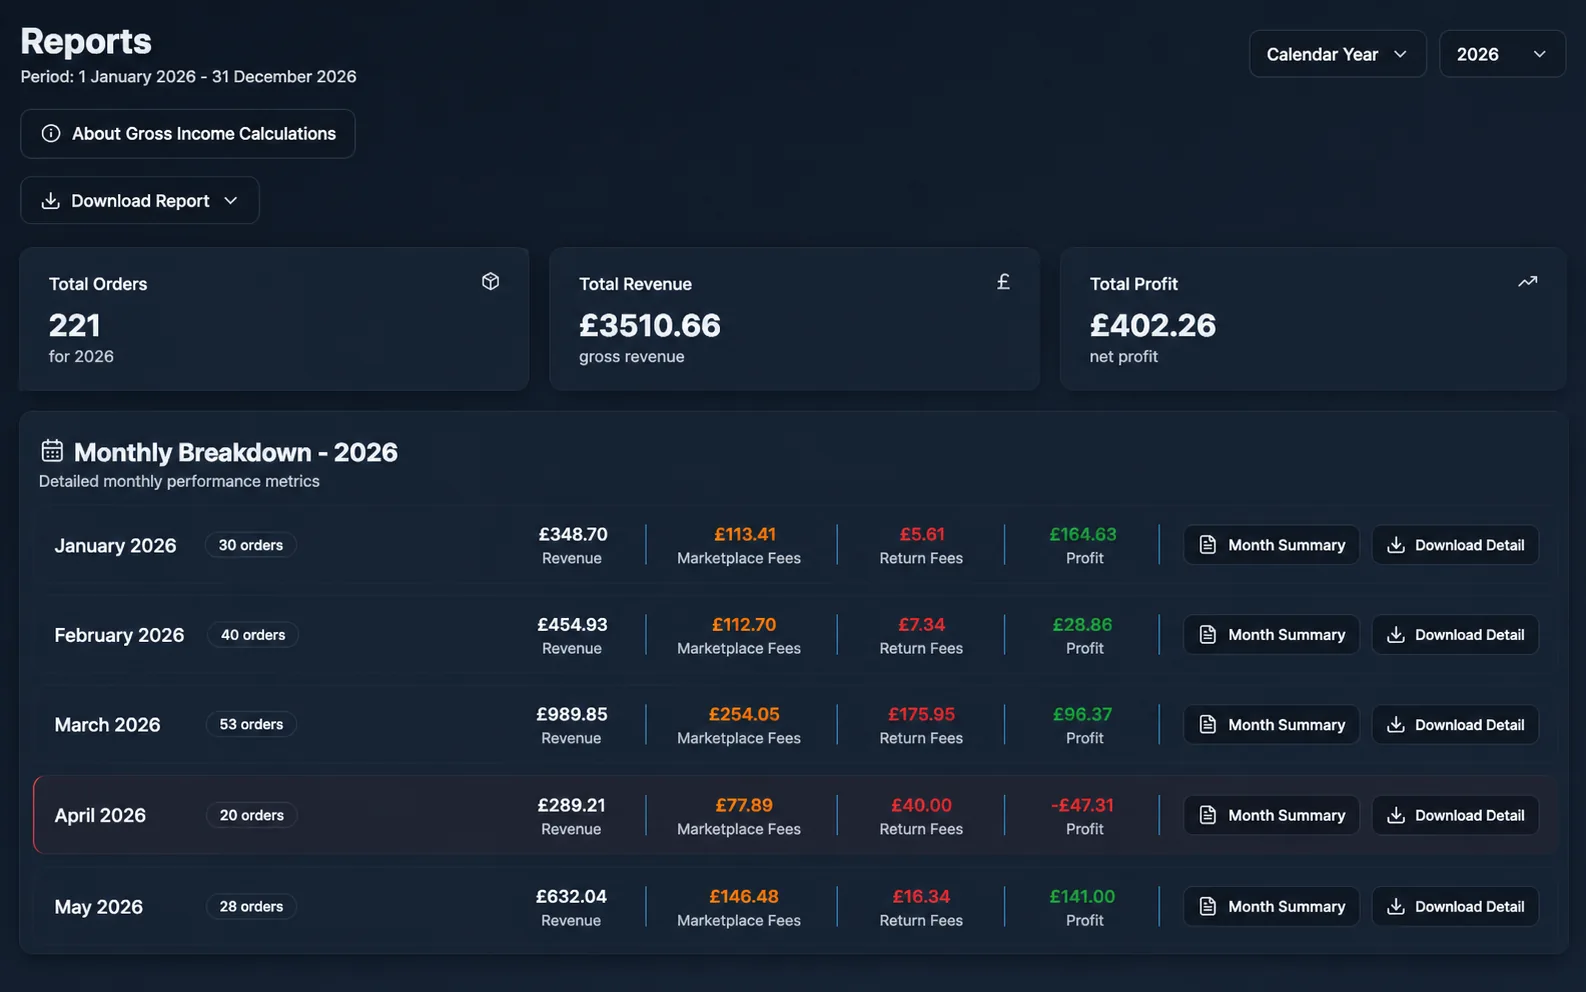The image size is (1586, 992).
Task: Click the -£47.31 April profit value
Action: point(1082,805)
